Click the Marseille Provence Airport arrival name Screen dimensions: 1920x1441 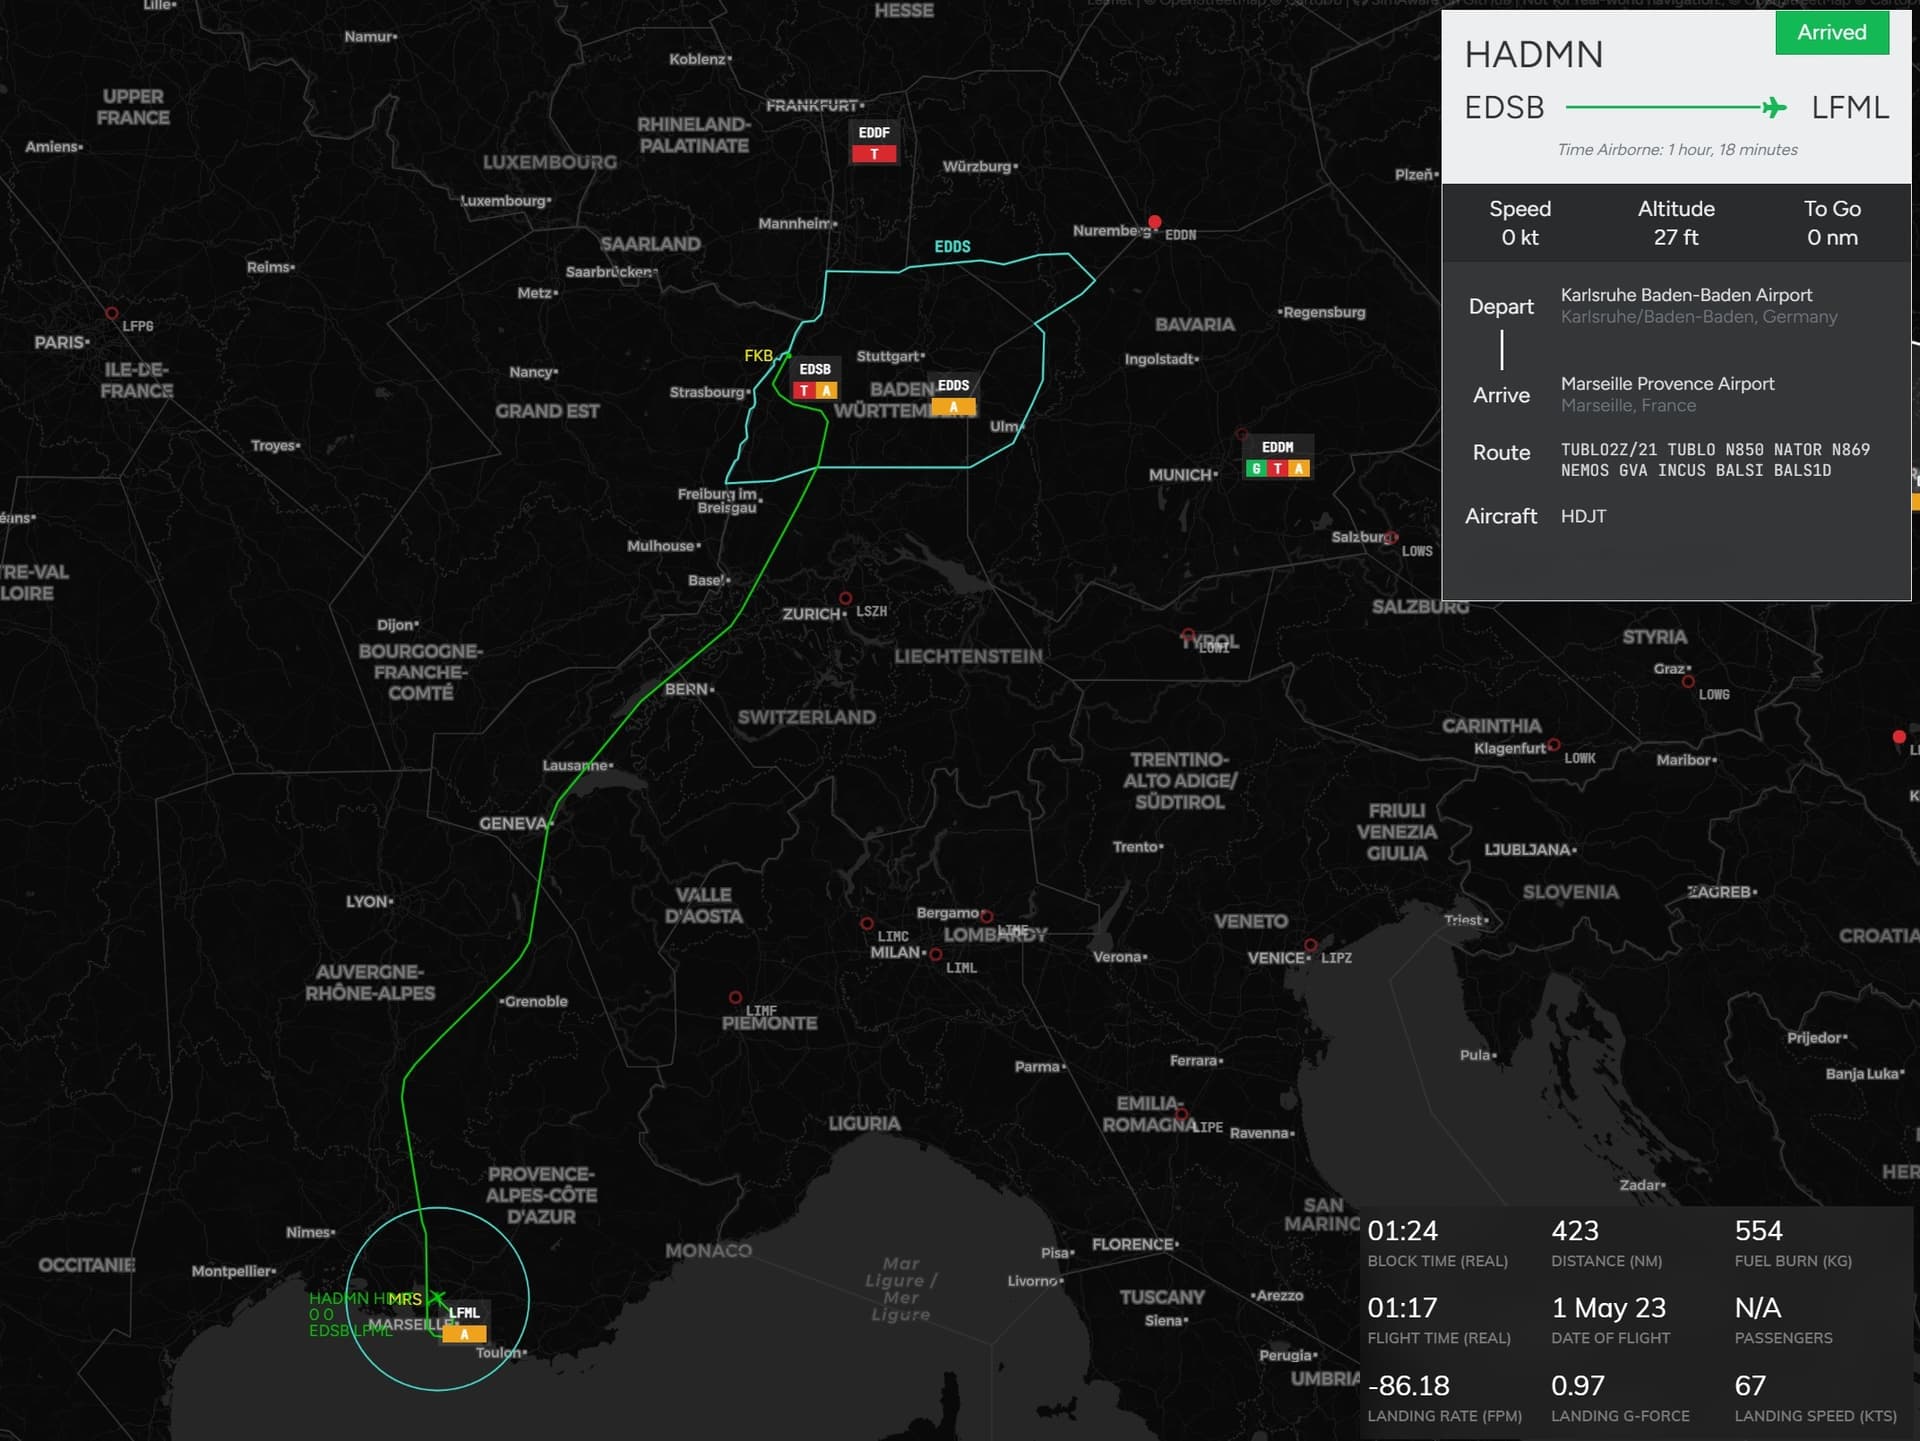pyautogui.click(x=1667, y=383)
